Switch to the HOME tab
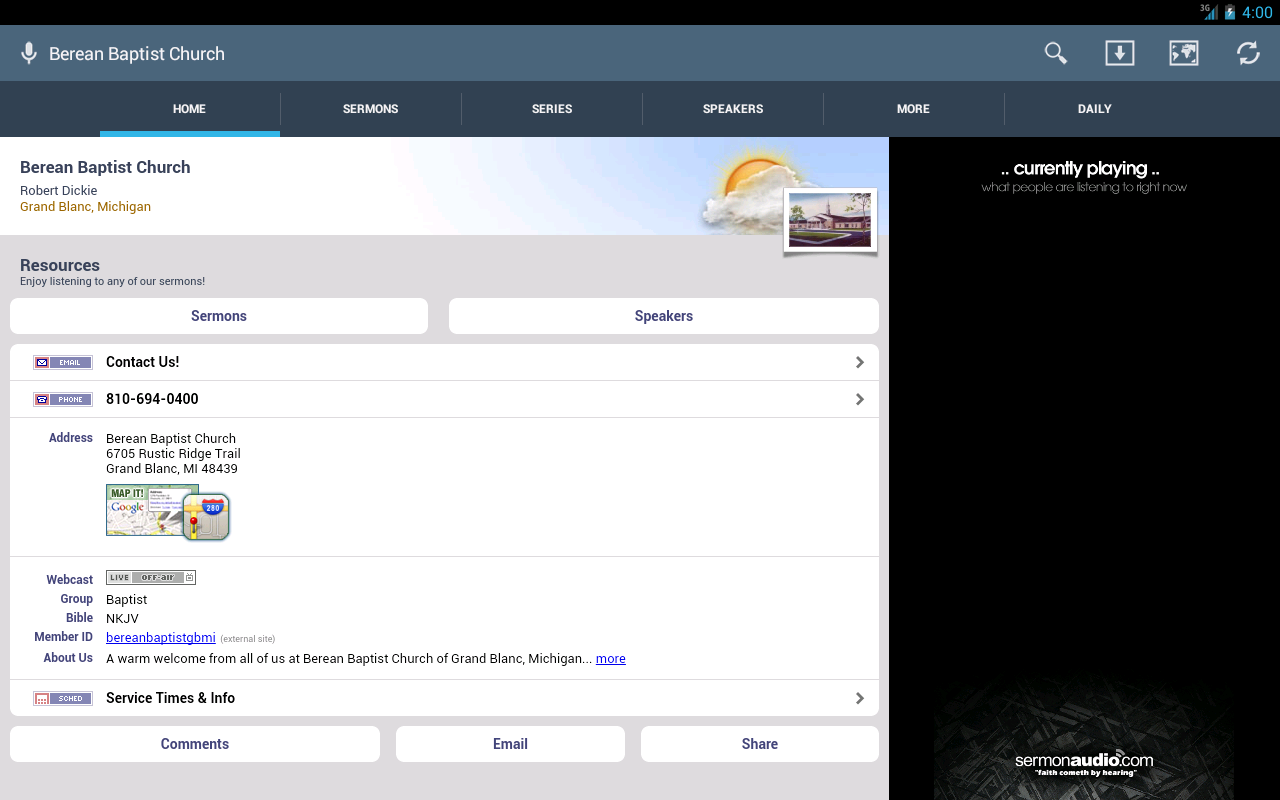The width and height of the screenshot is (1280, 800). (189, 109)
